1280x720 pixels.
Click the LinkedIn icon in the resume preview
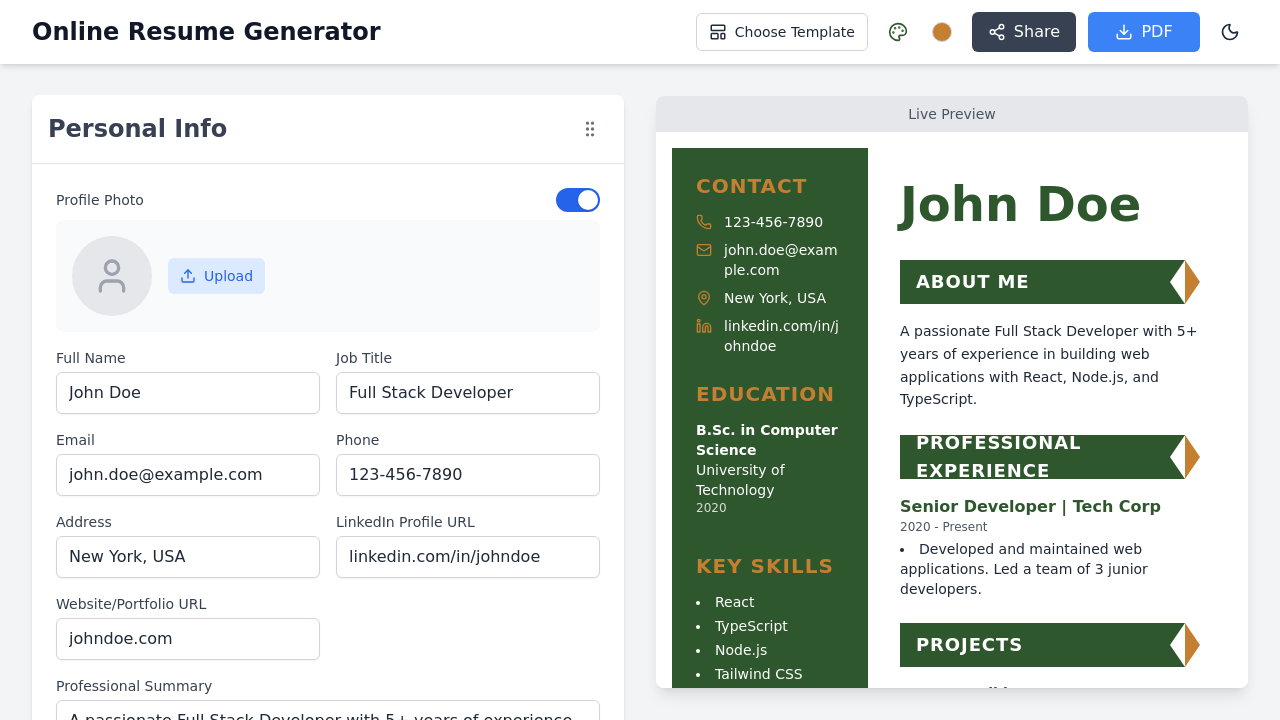tap(704, 325)
